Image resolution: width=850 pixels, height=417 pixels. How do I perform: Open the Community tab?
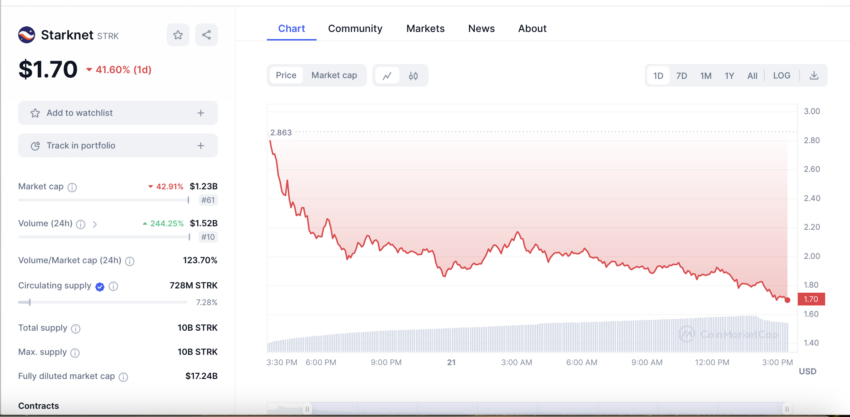pyautogui.click(x=355, y=29)
